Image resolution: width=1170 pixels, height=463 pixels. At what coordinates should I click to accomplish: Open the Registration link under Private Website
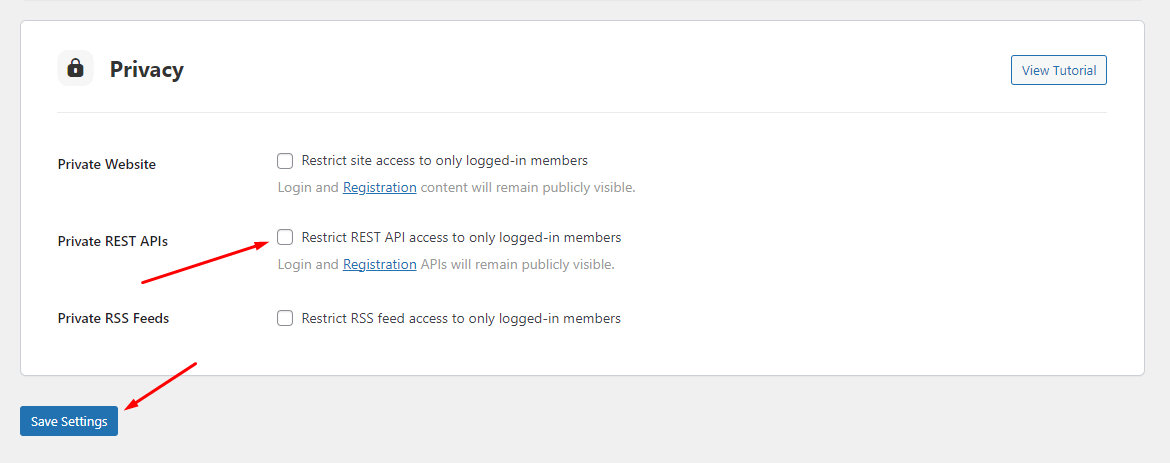point(379,187)
